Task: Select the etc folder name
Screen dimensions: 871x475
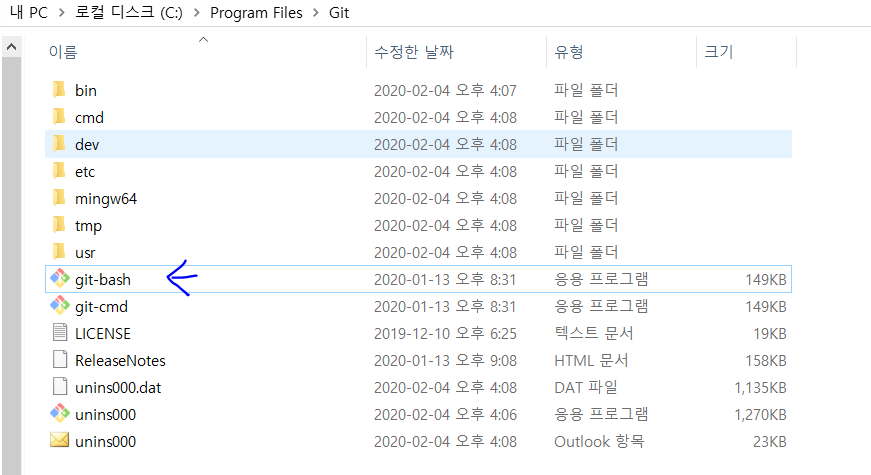Action: [x=85, y=172]
